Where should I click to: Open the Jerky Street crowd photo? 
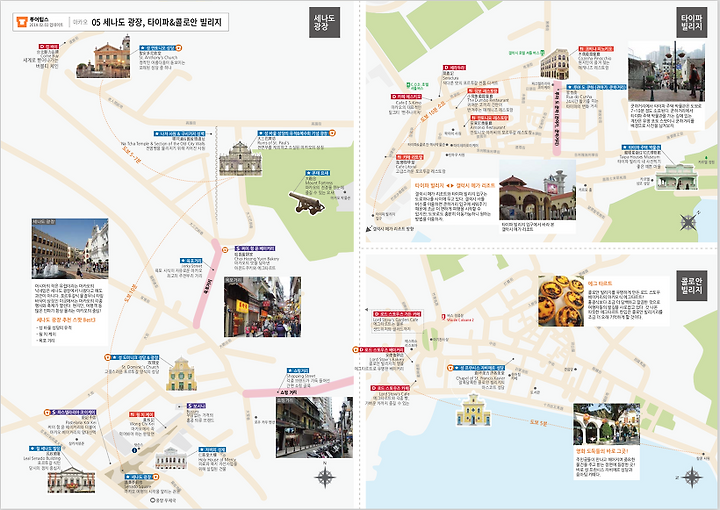(x=263, y=307)
